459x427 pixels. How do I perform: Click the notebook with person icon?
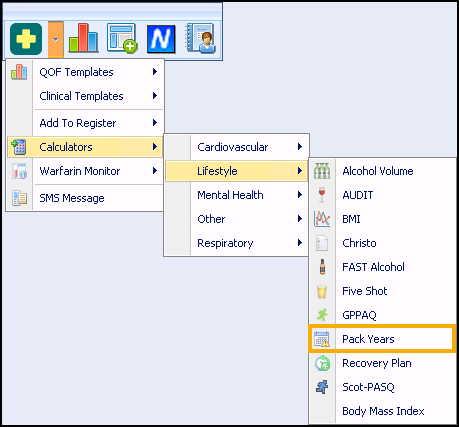[201, 38]
